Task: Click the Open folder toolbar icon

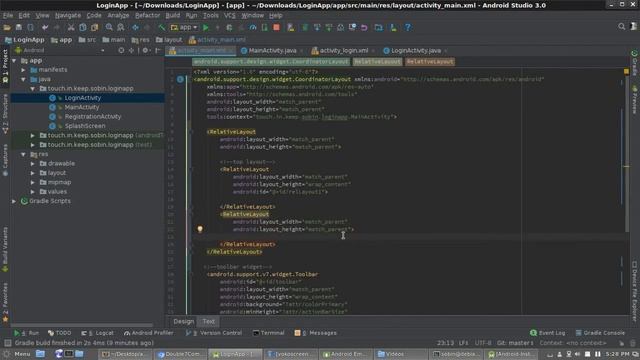Action: tap(7, 27)
